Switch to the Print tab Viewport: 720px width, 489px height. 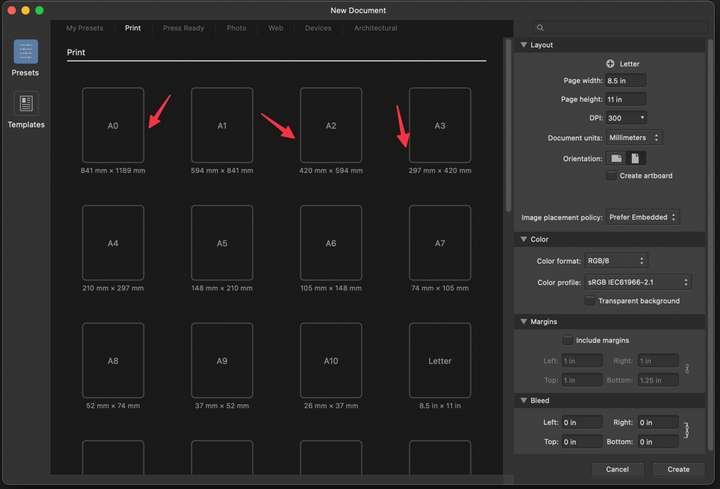pyautogui.click(x=133, y=28)
